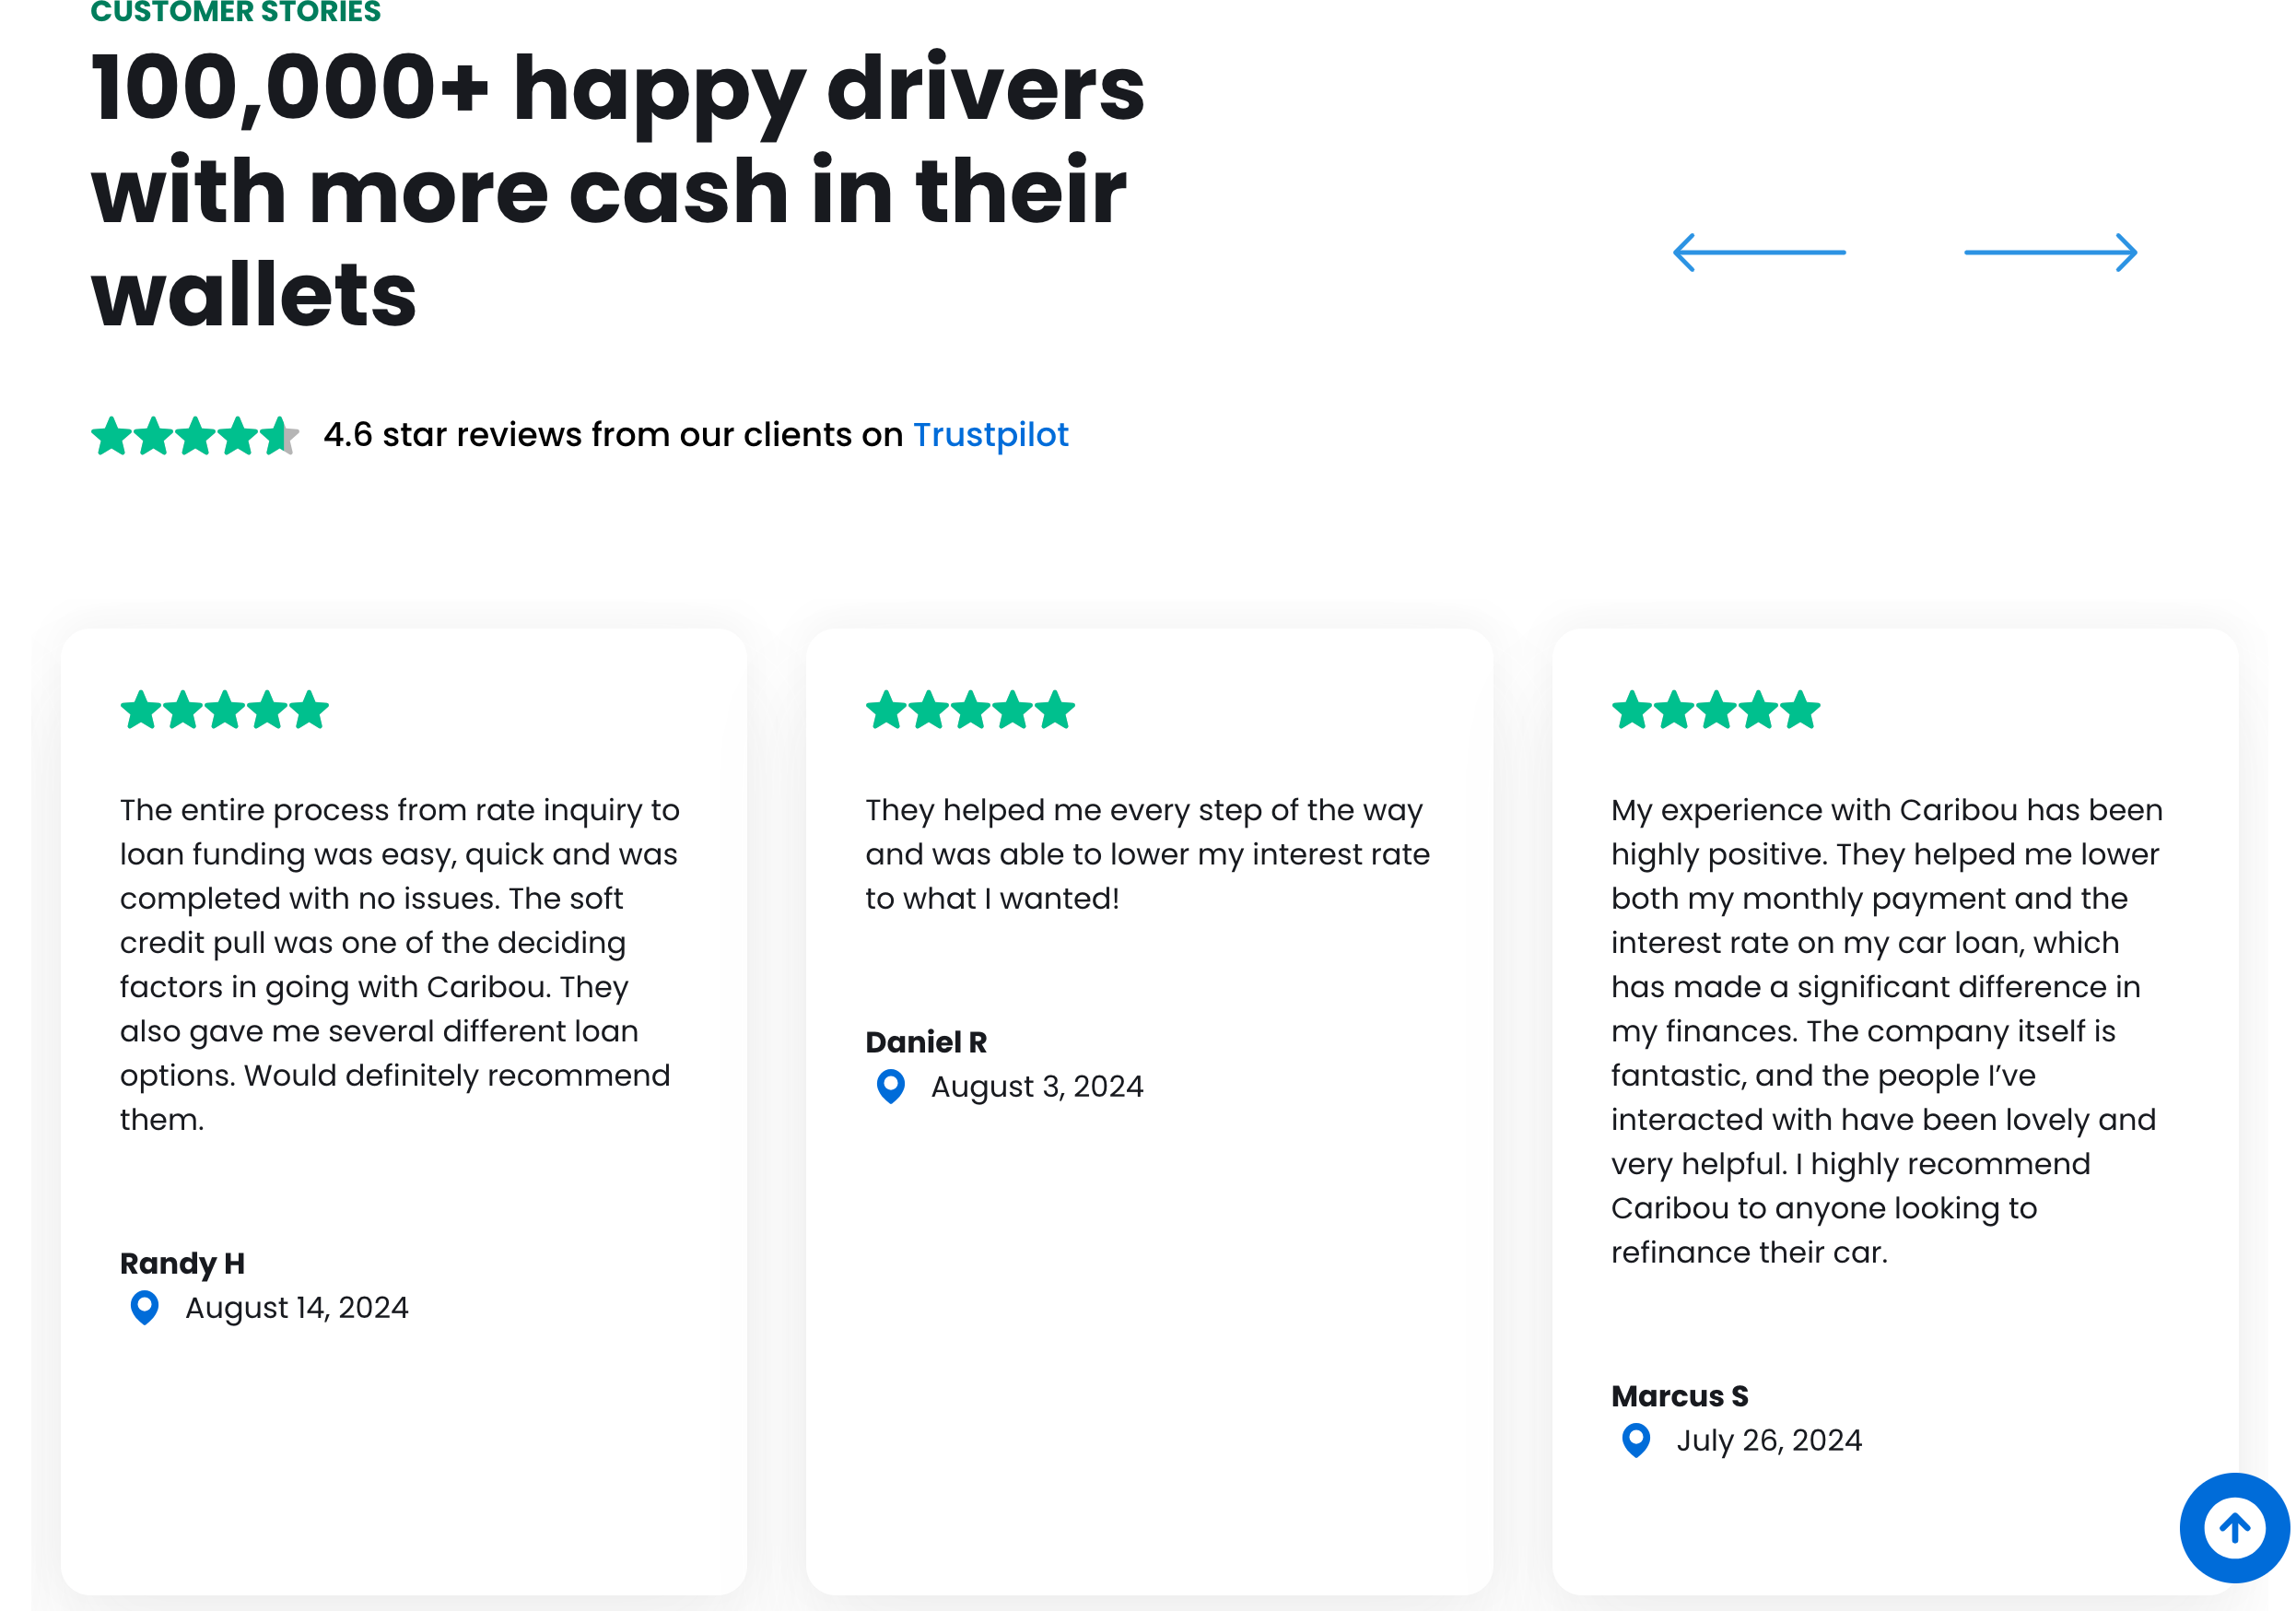Screen dimensions: 2296x1611
Task: Select the reviewer name Randy H
Action: (182, 1263)
